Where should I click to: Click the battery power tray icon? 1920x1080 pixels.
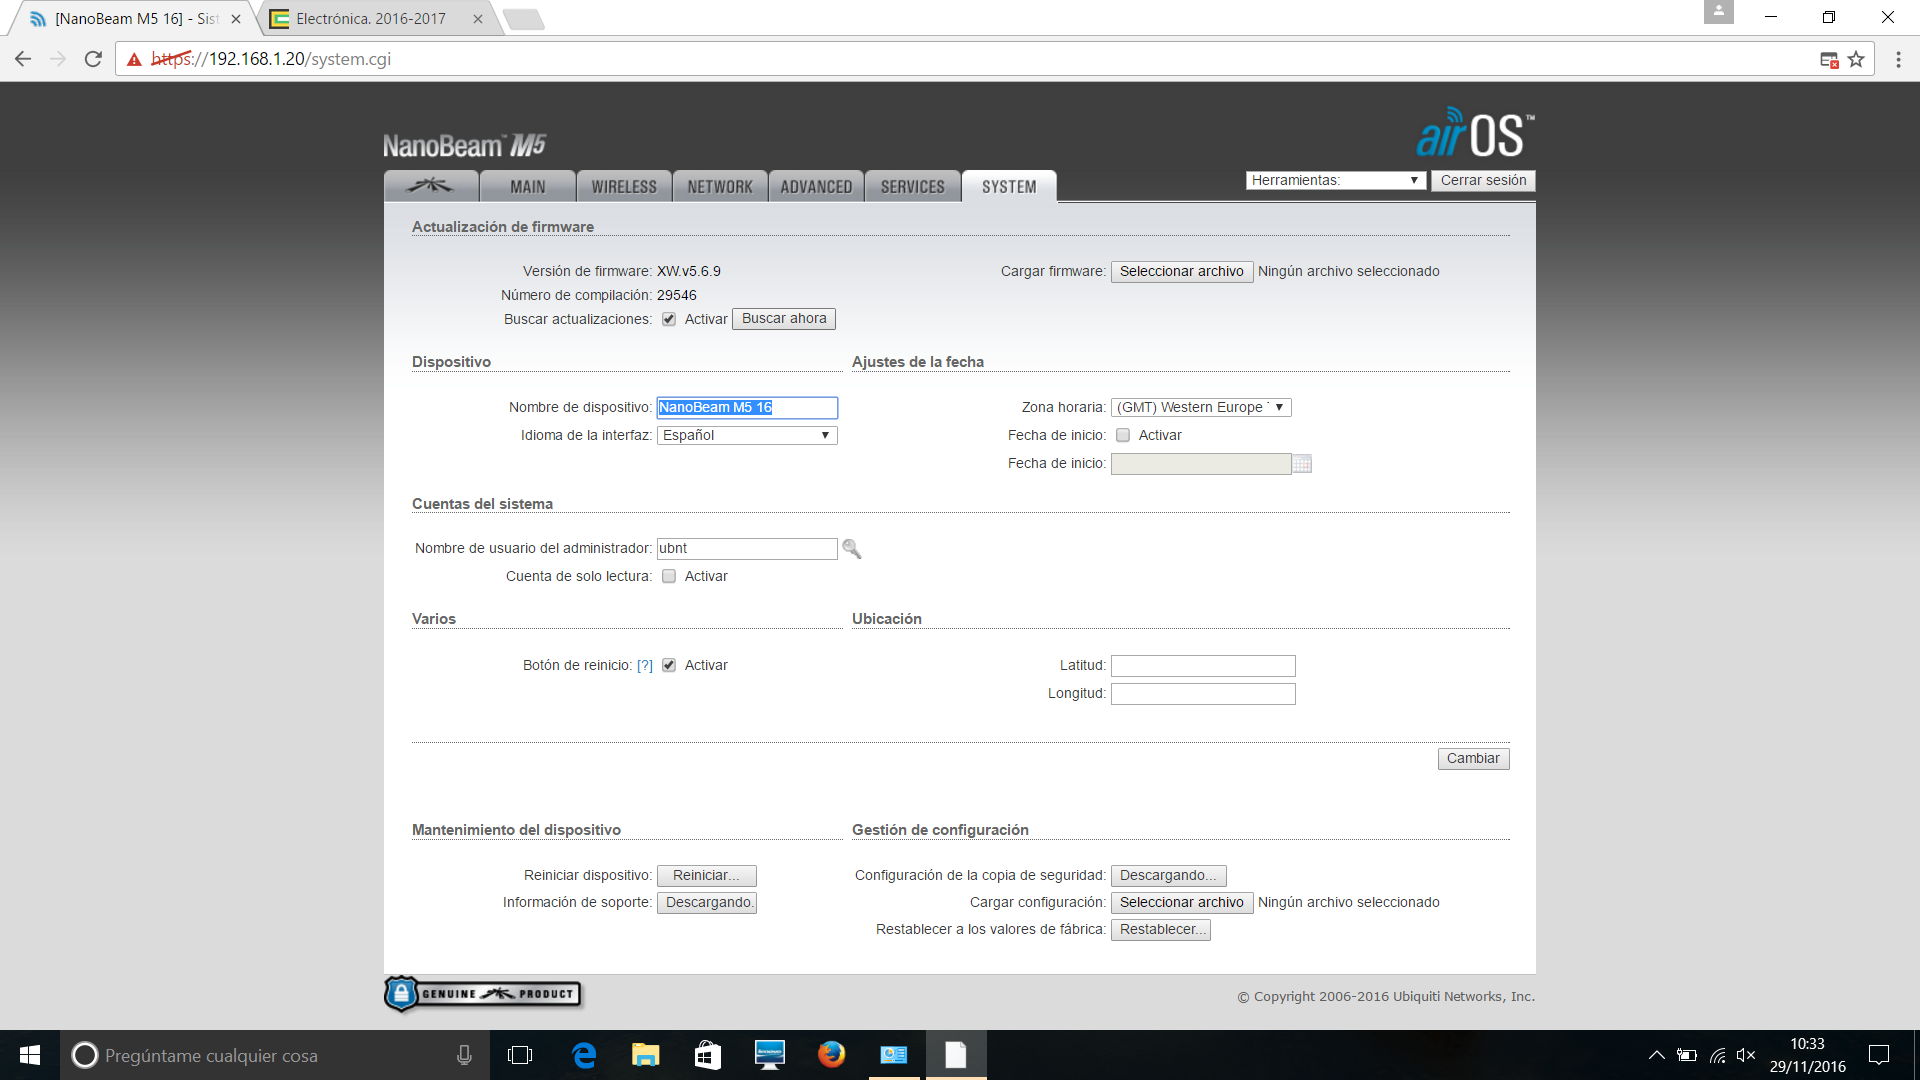[x=1687, y=1055]
